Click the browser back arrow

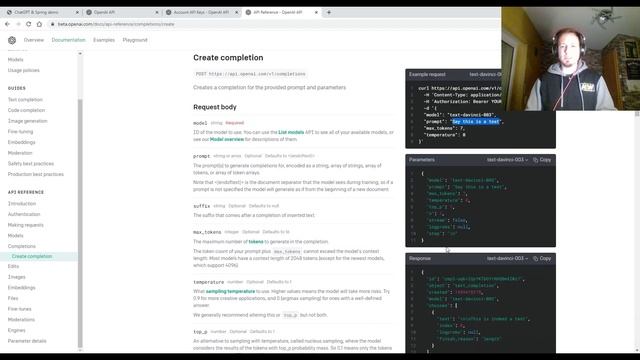click(x=7, y=24)
